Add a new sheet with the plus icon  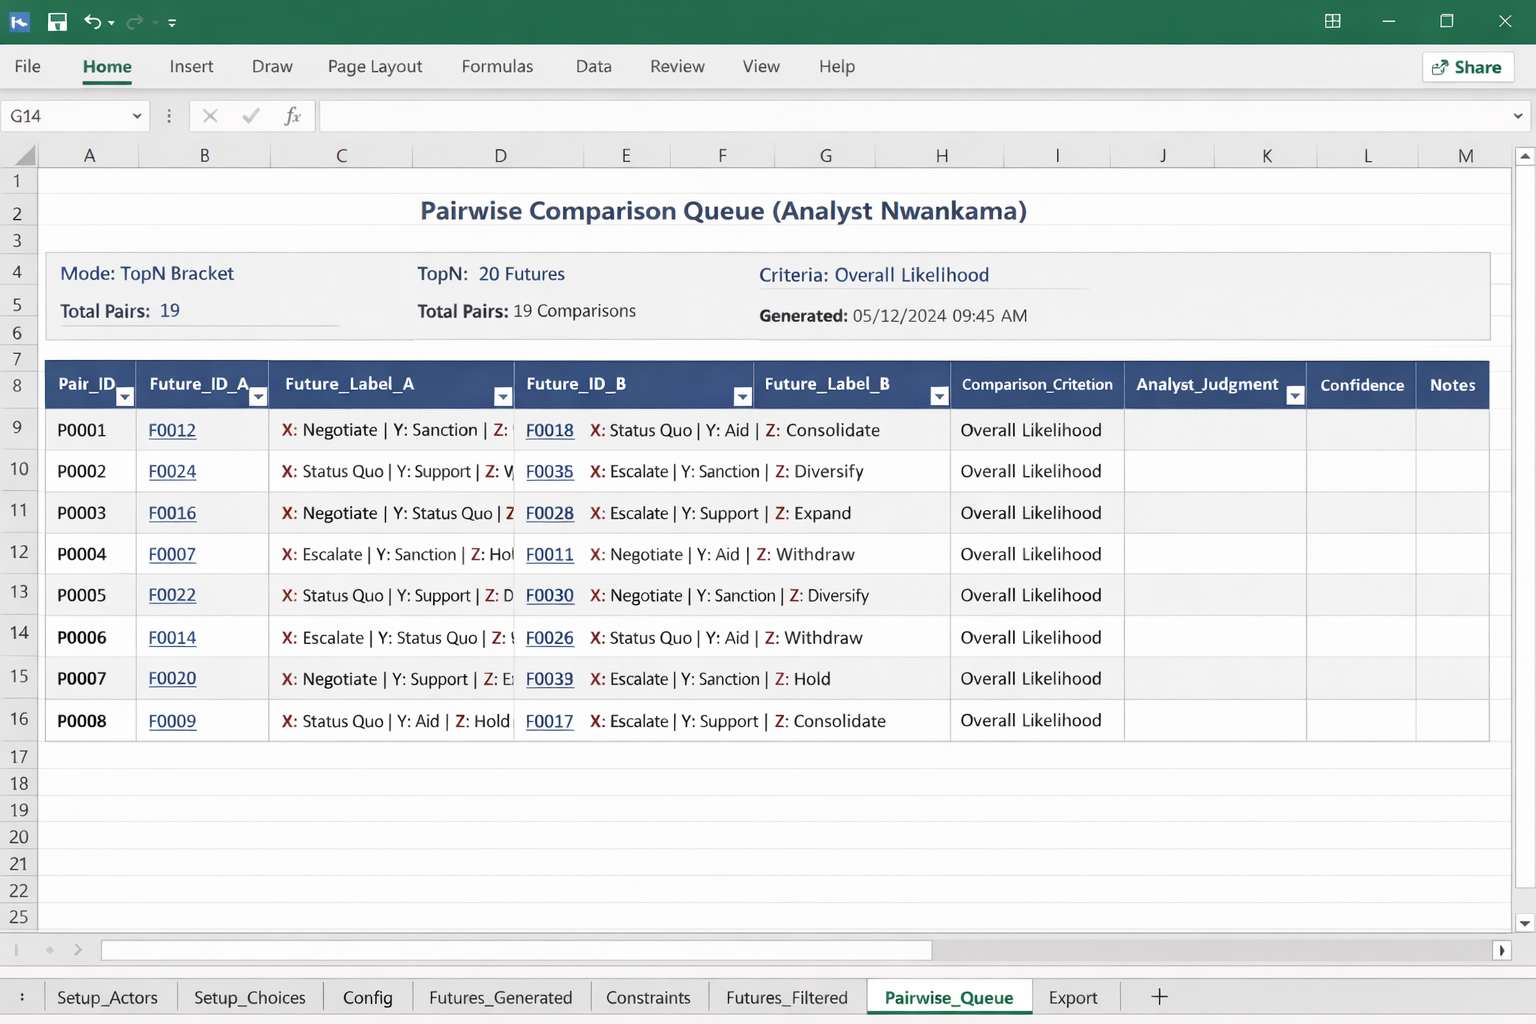pos(1159,996)
